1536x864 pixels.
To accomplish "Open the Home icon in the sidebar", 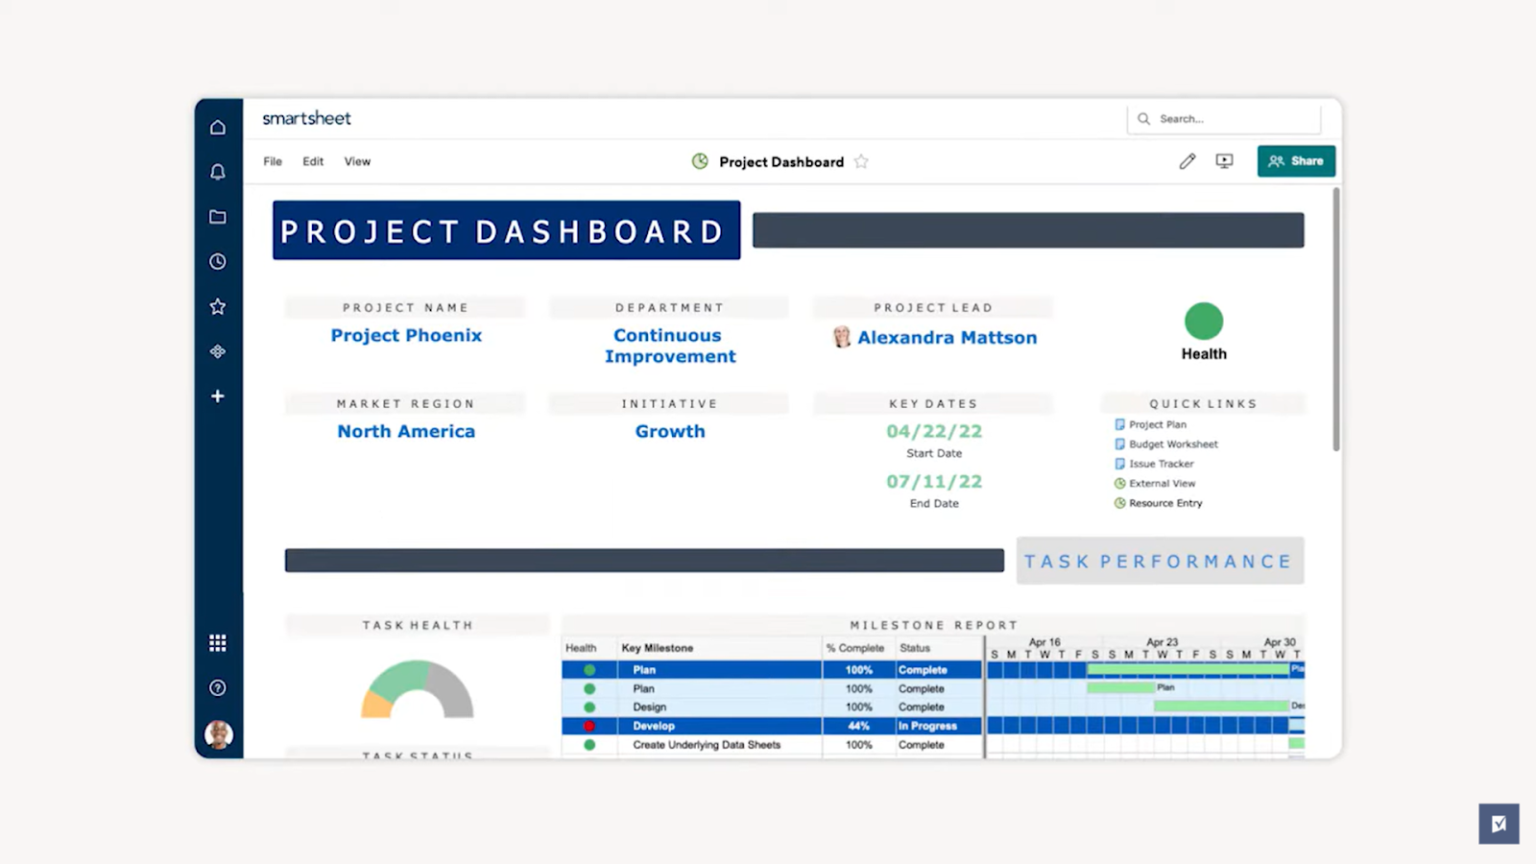I will (x=218, y=127).
